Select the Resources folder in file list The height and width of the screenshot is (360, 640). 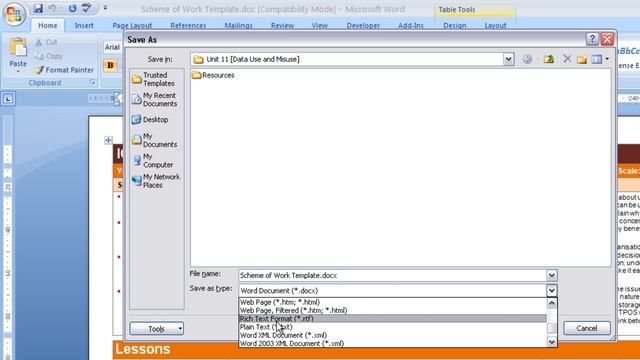click(x=213, y=75)
